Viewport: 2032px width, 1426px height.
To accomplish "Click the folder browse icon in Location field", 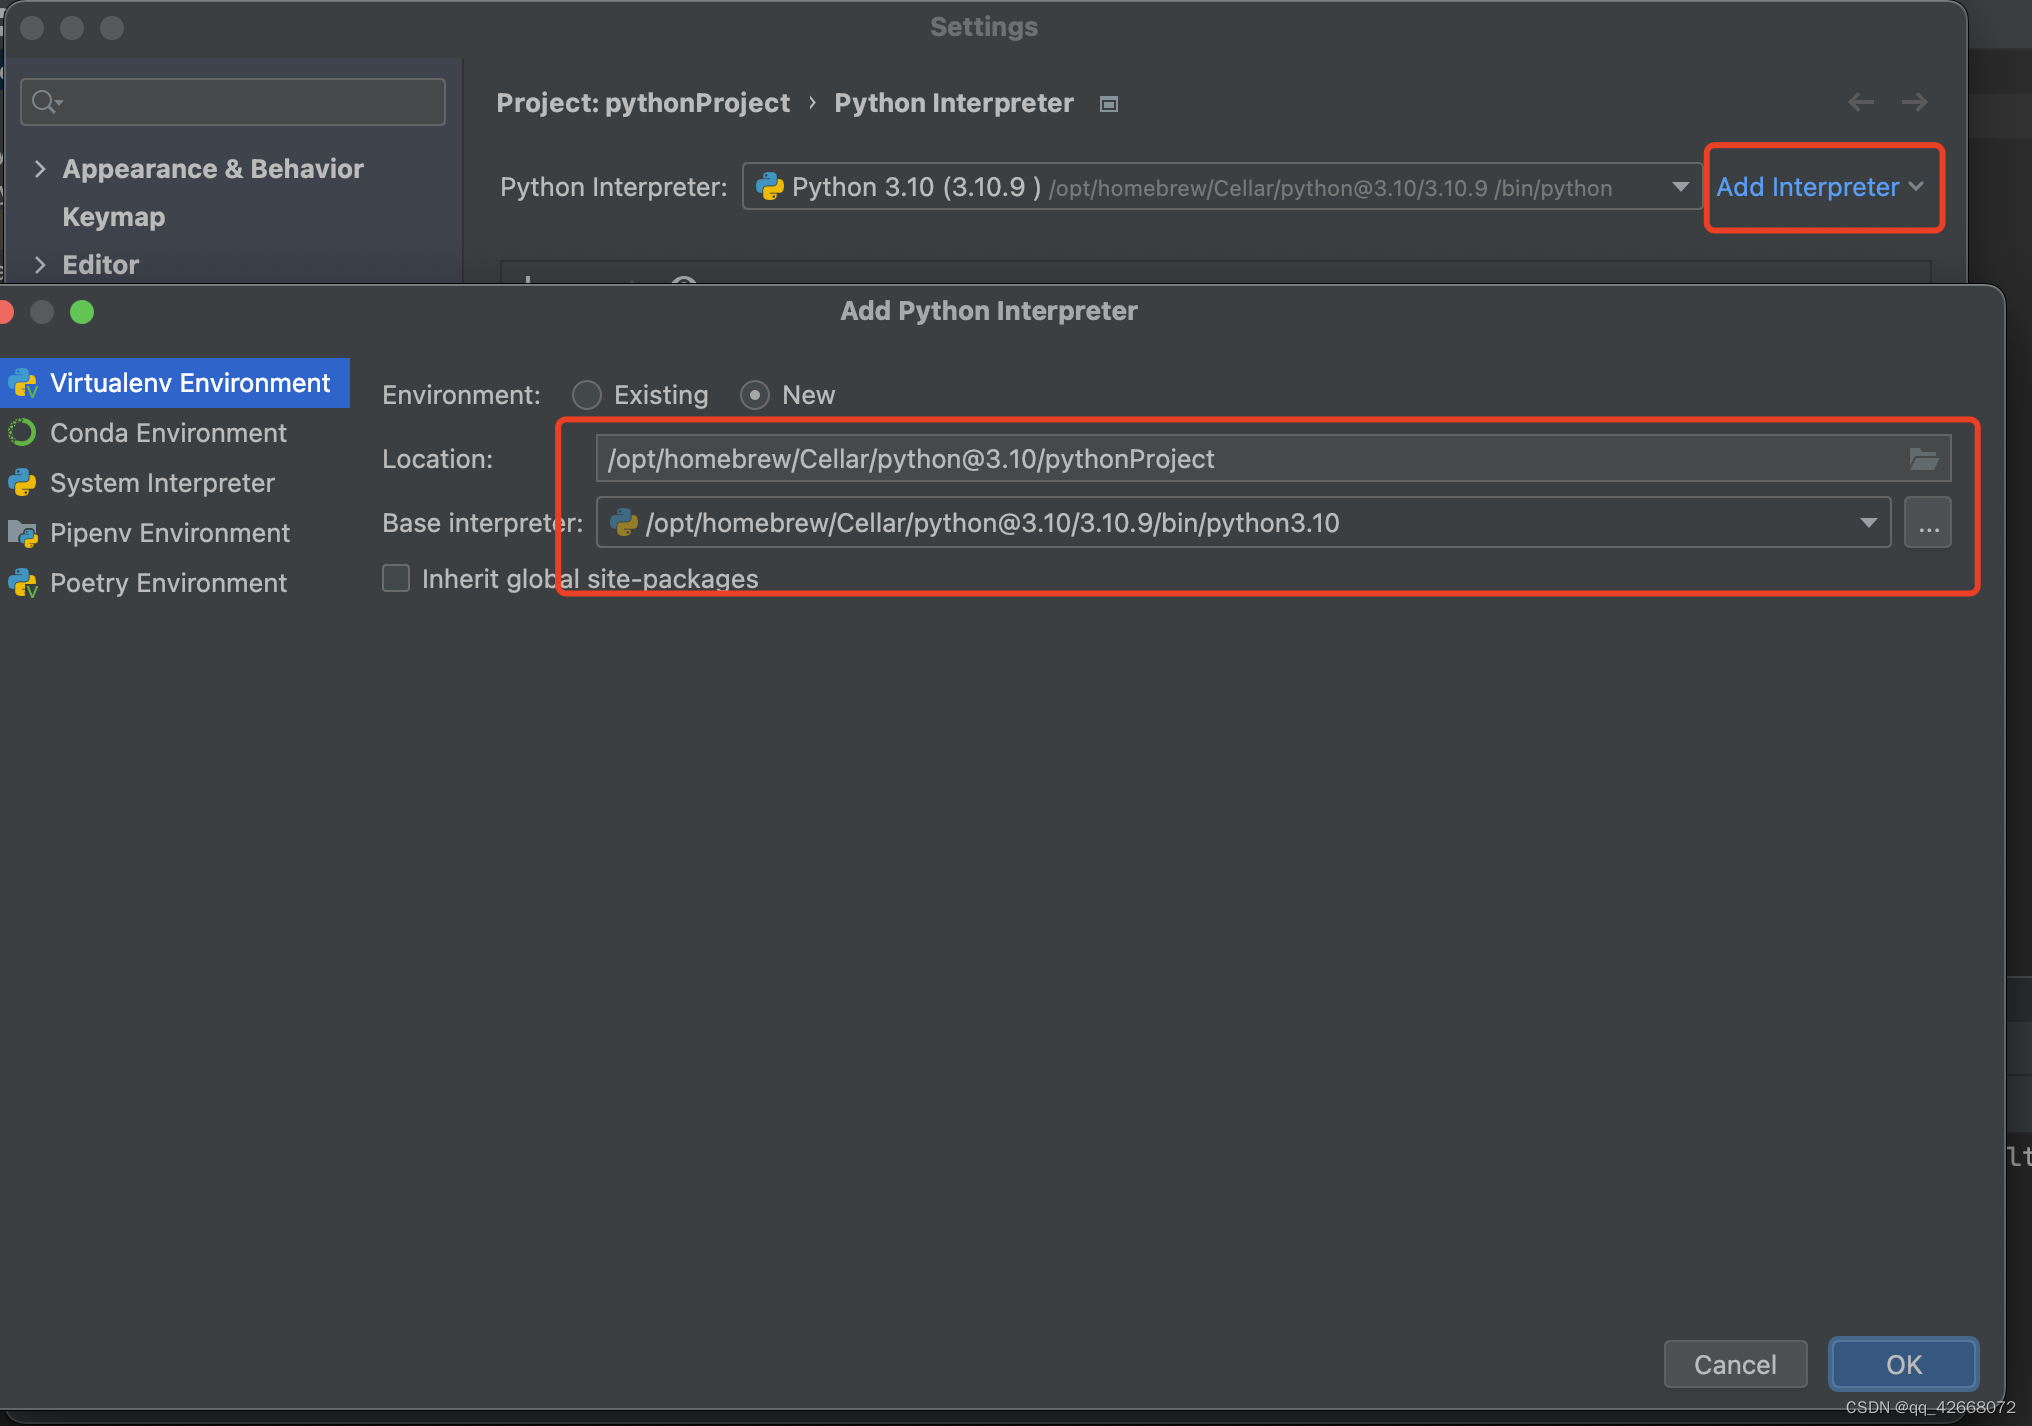I will [1923, 459].
